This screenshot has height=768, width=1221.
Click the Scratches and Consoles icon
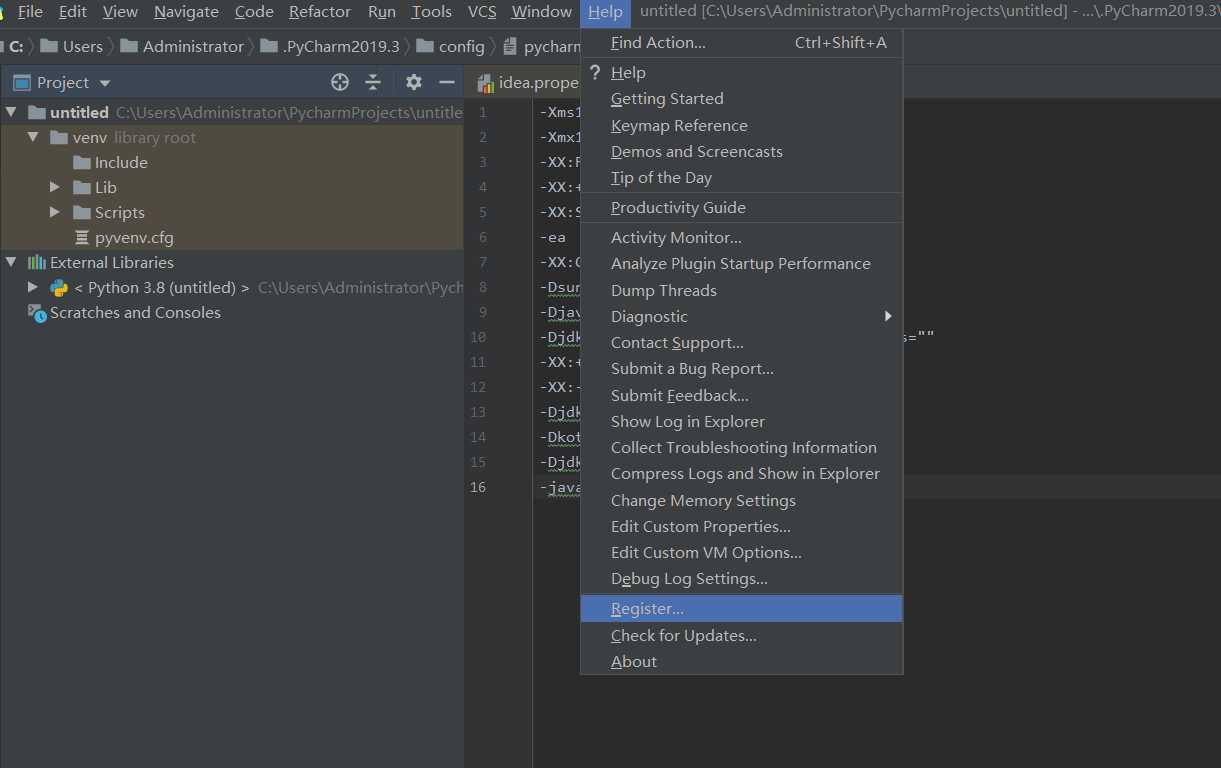[x=37, y=313]
